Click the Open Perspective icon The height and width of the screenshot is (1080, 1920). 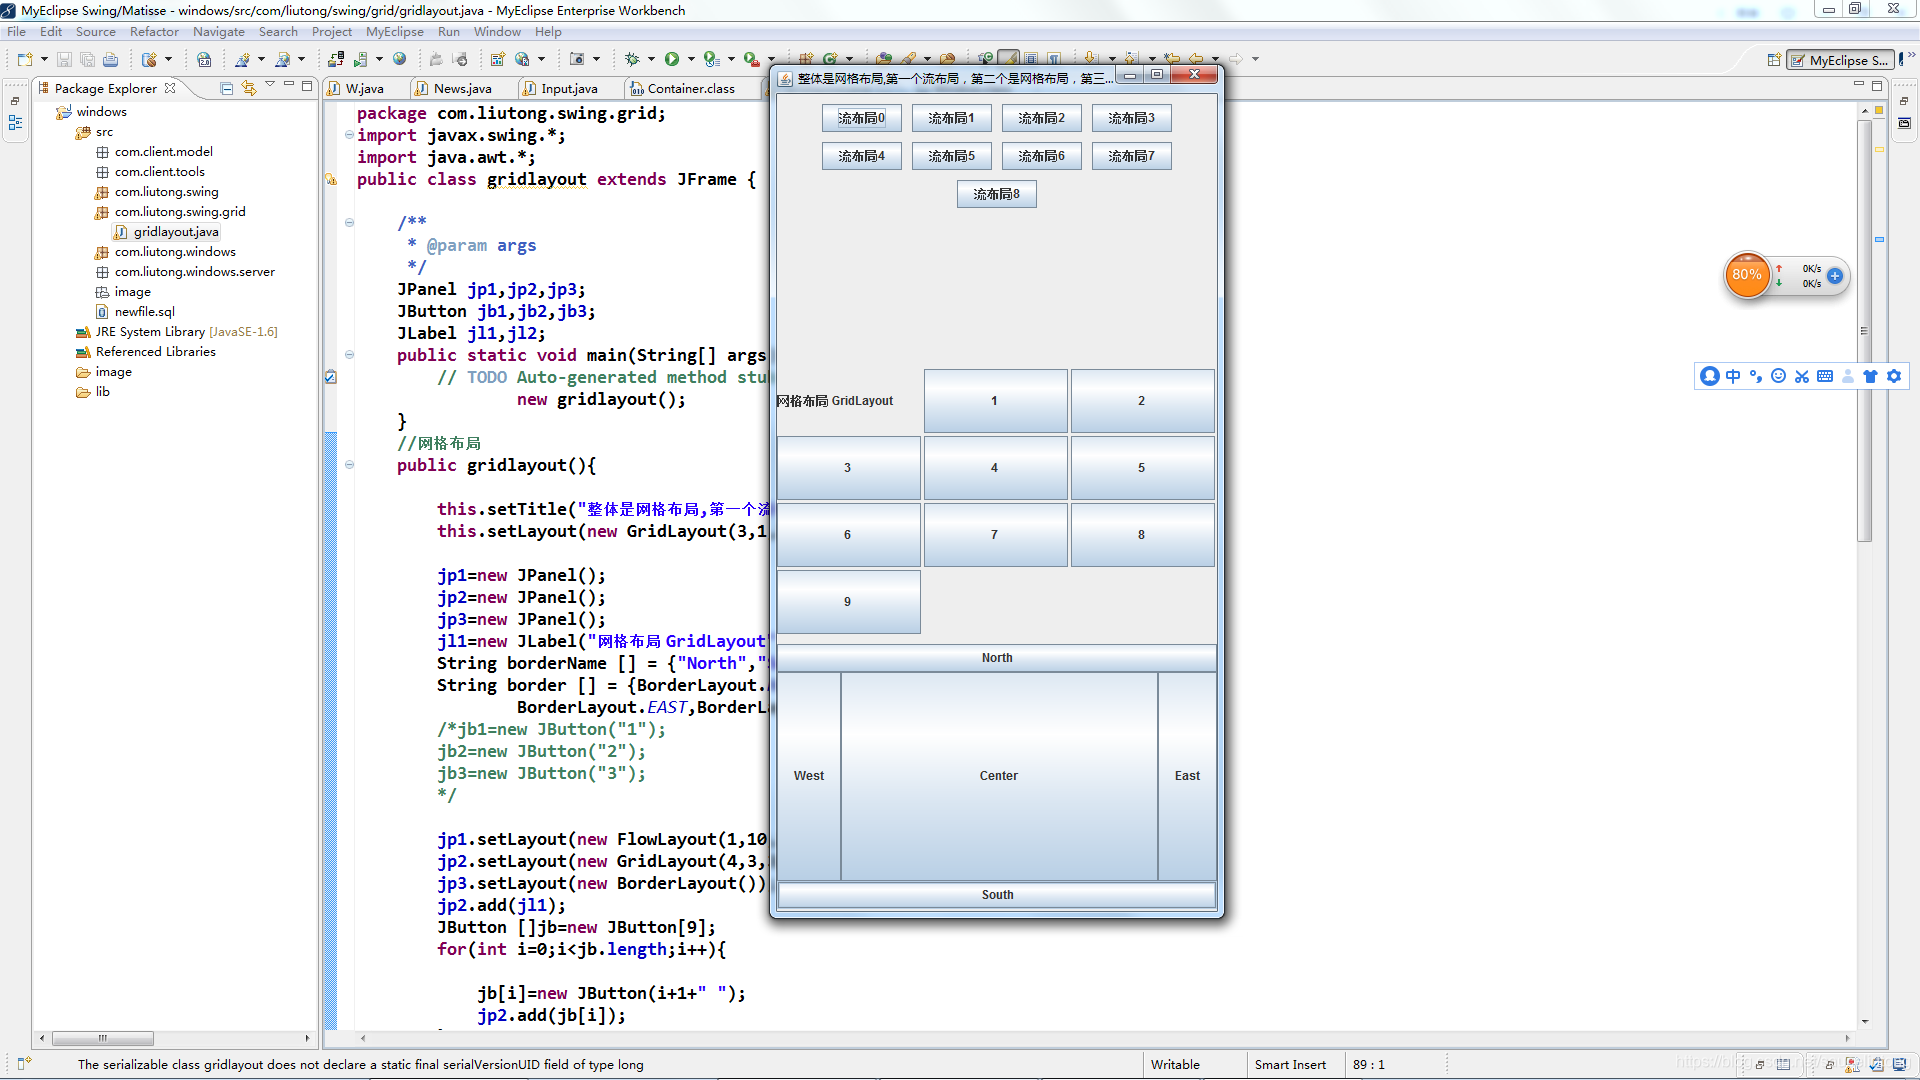point(1774,60)
